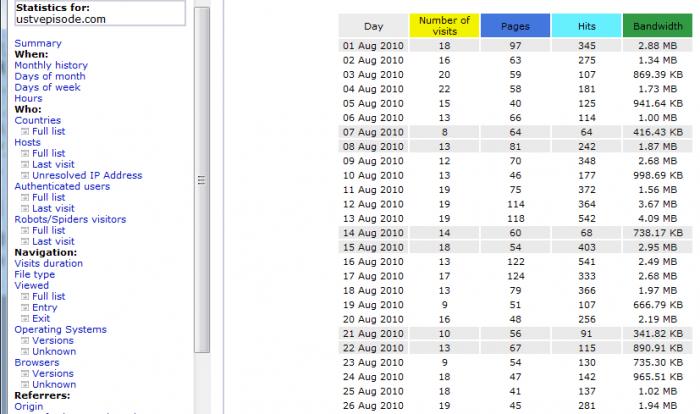Click the small icon beside Exit

click(25, 318)
